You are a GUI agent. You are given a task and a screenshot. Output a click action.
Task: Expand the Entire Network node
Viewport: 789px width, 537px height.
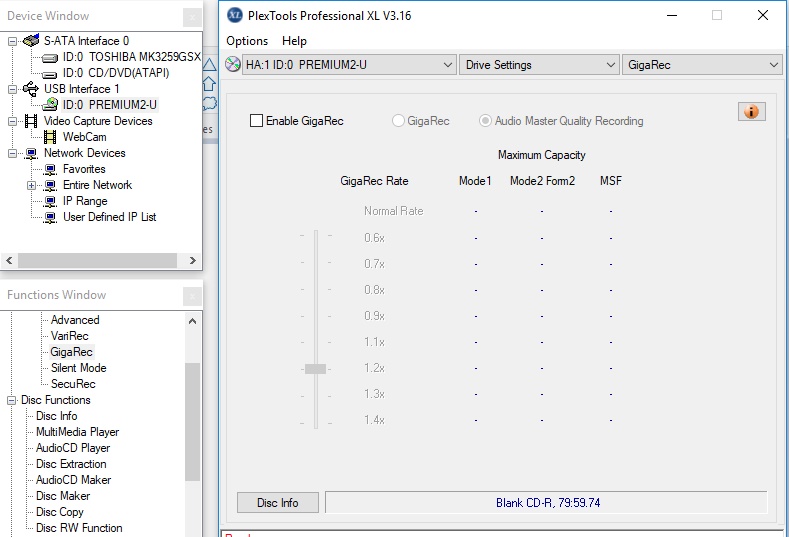(x=31, y=186)
